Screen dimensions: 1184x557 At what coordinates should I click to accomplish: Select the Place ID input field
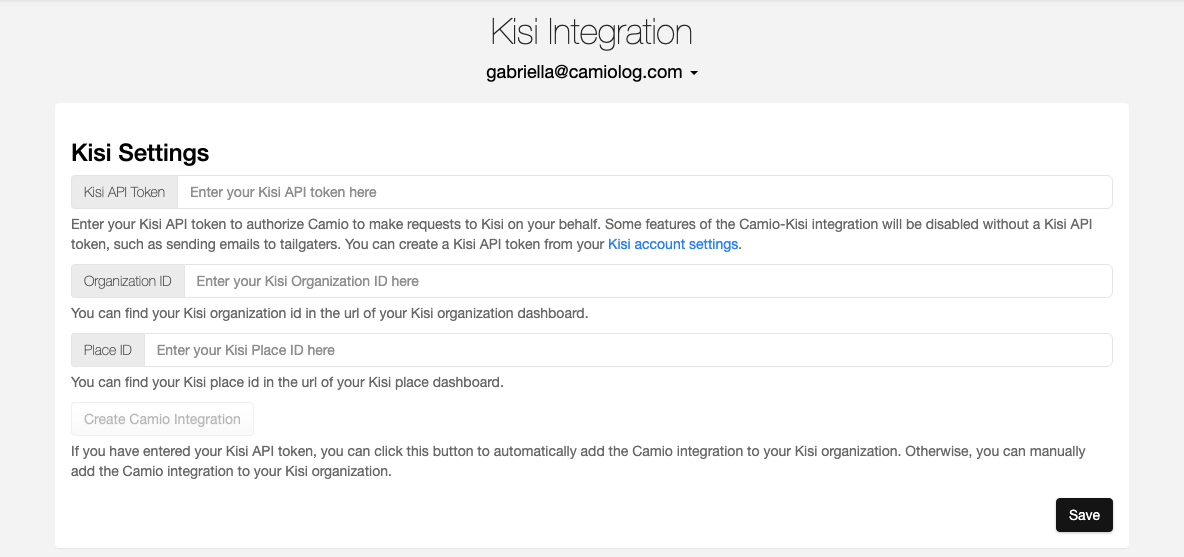627,350
